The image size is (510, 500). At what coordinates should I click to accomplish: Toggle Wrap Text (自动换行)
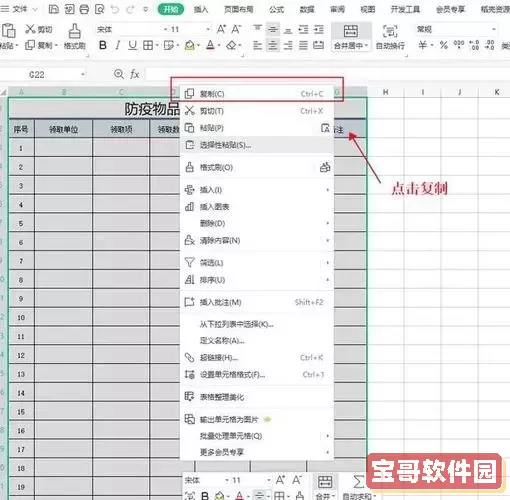390,37
